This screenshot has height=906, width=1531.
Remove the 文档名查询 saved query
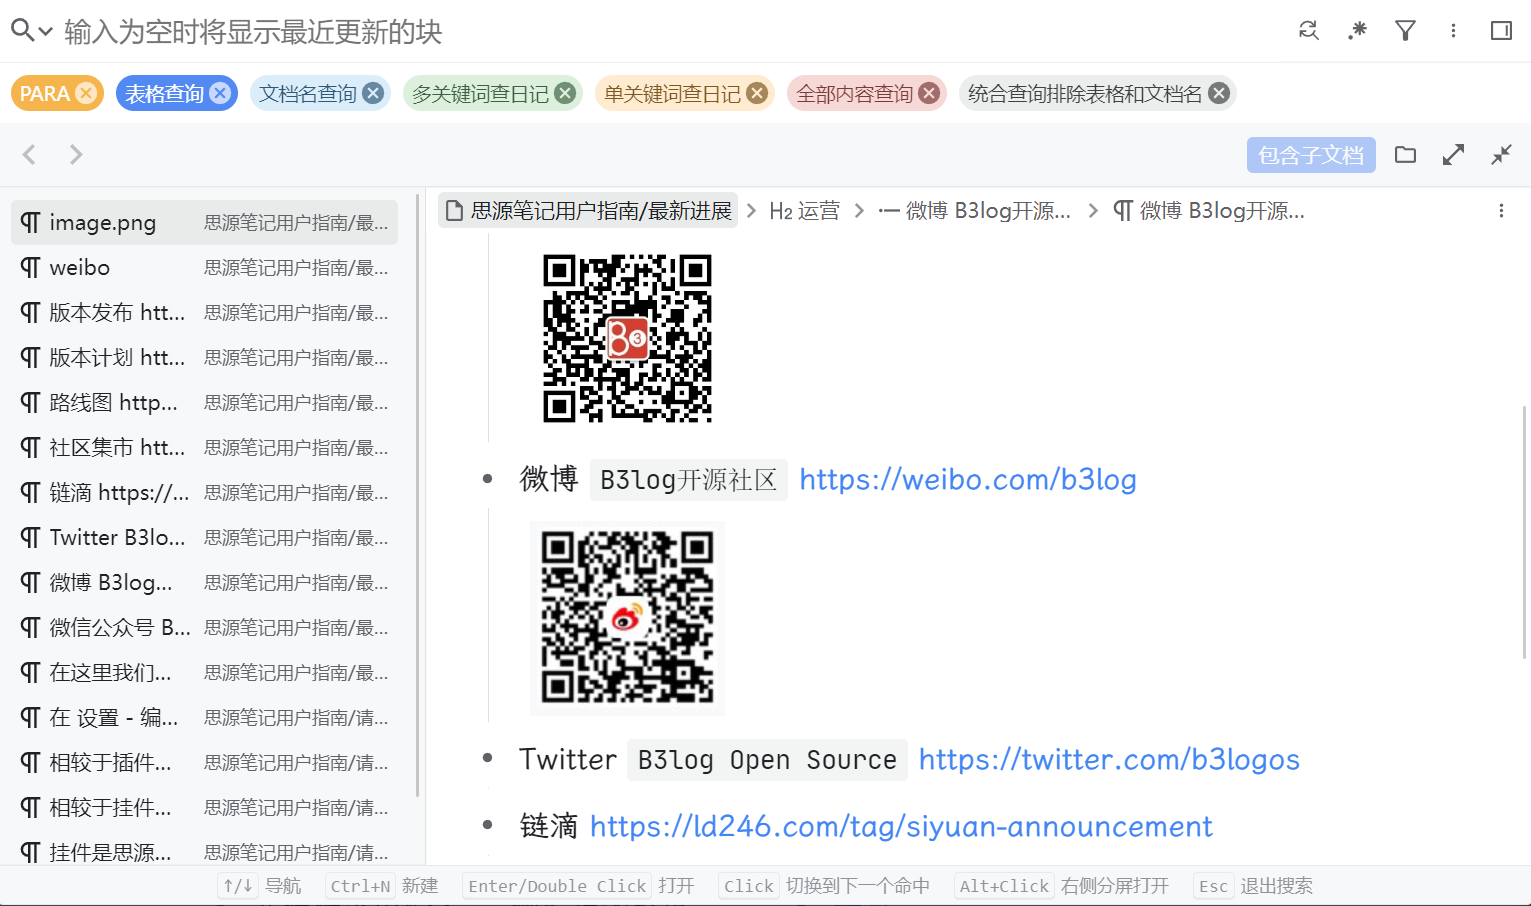pyautogui.click(x=373, y=93)
